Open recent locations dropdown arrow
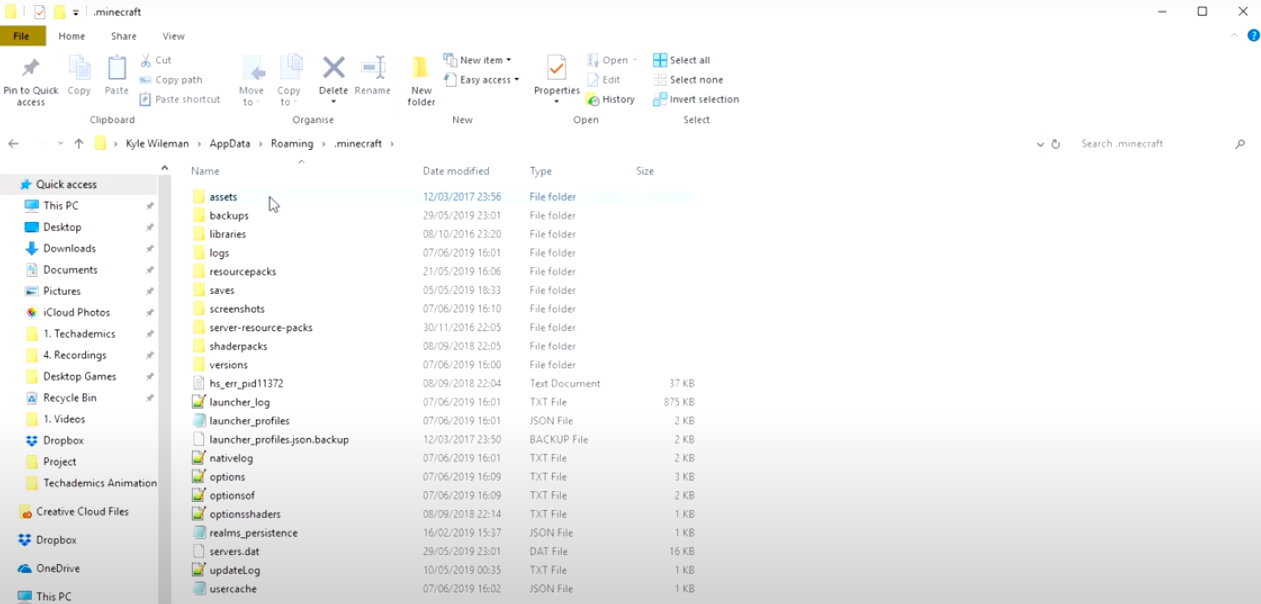The image size is (1261, 604). pos(61,144)
